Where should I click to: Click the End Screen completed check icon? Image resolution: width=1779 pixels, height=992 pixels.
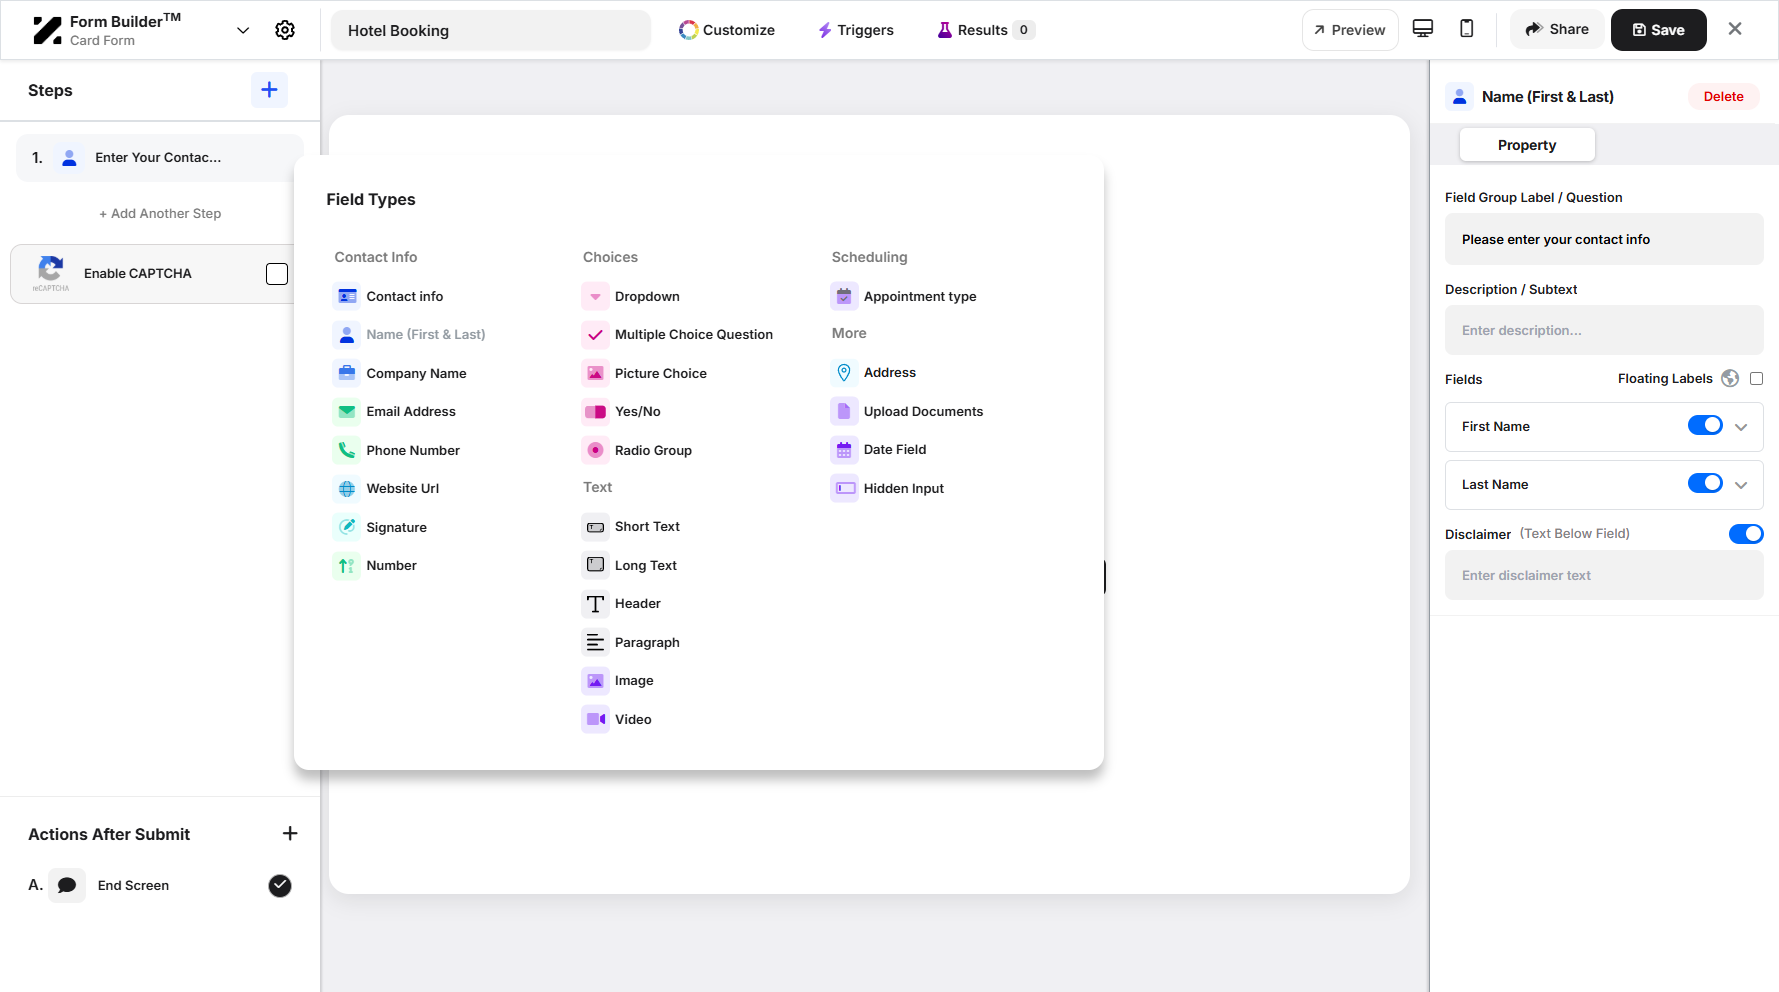[x=280, y=885]
